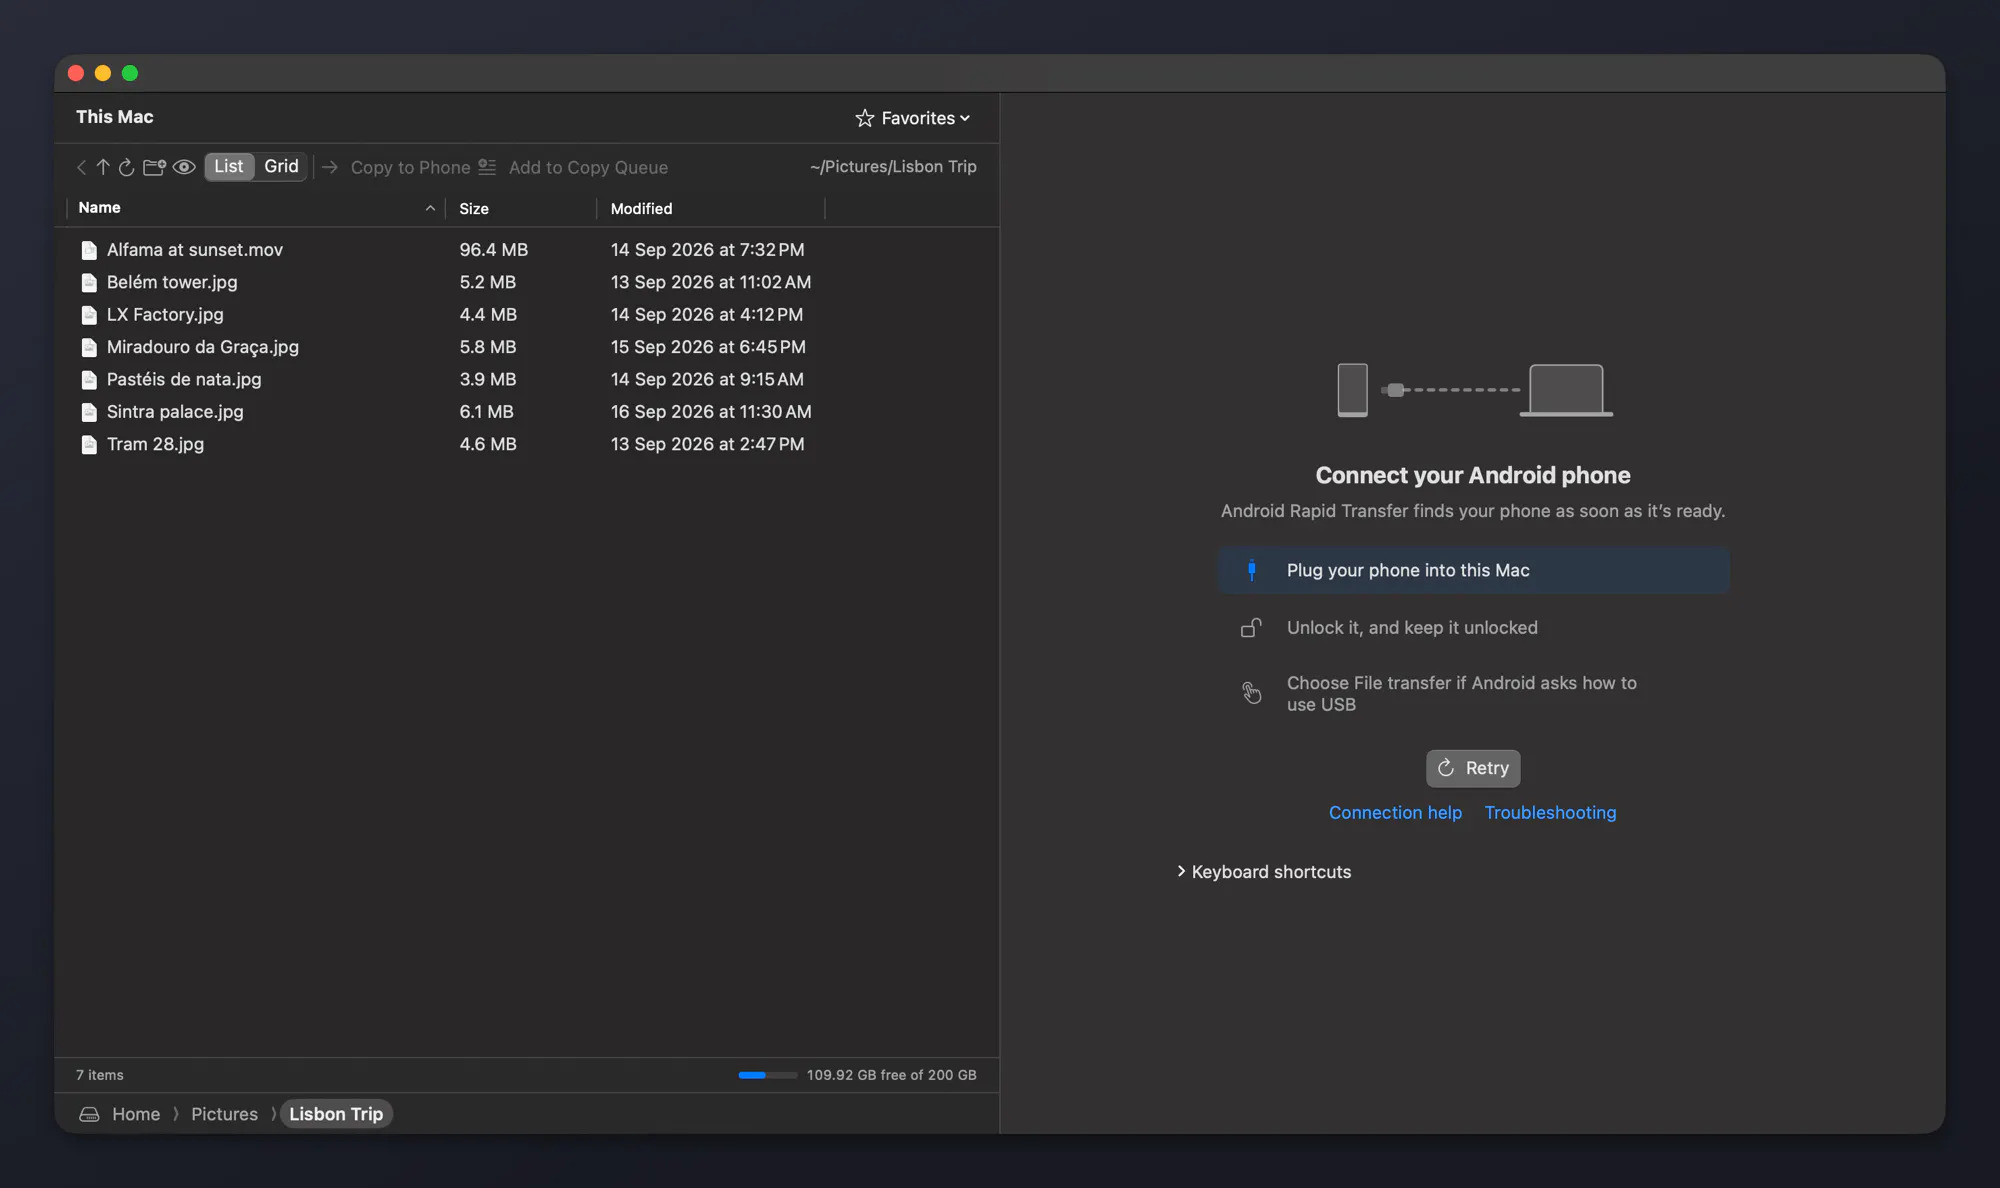Image resolution: width=2000 pixels, height=1188 pixels.
Task: Click the This Mac panel title
Action: click(x=115, y=117)
